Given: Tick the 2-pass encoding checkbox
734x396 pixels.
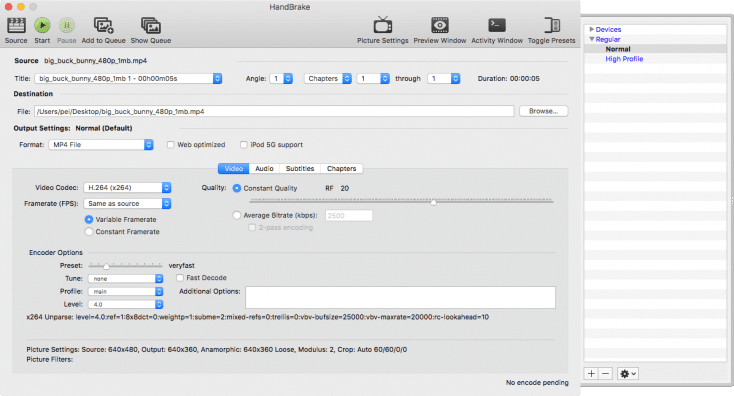Looking at the screenshot, I should (x=252, y=227).
